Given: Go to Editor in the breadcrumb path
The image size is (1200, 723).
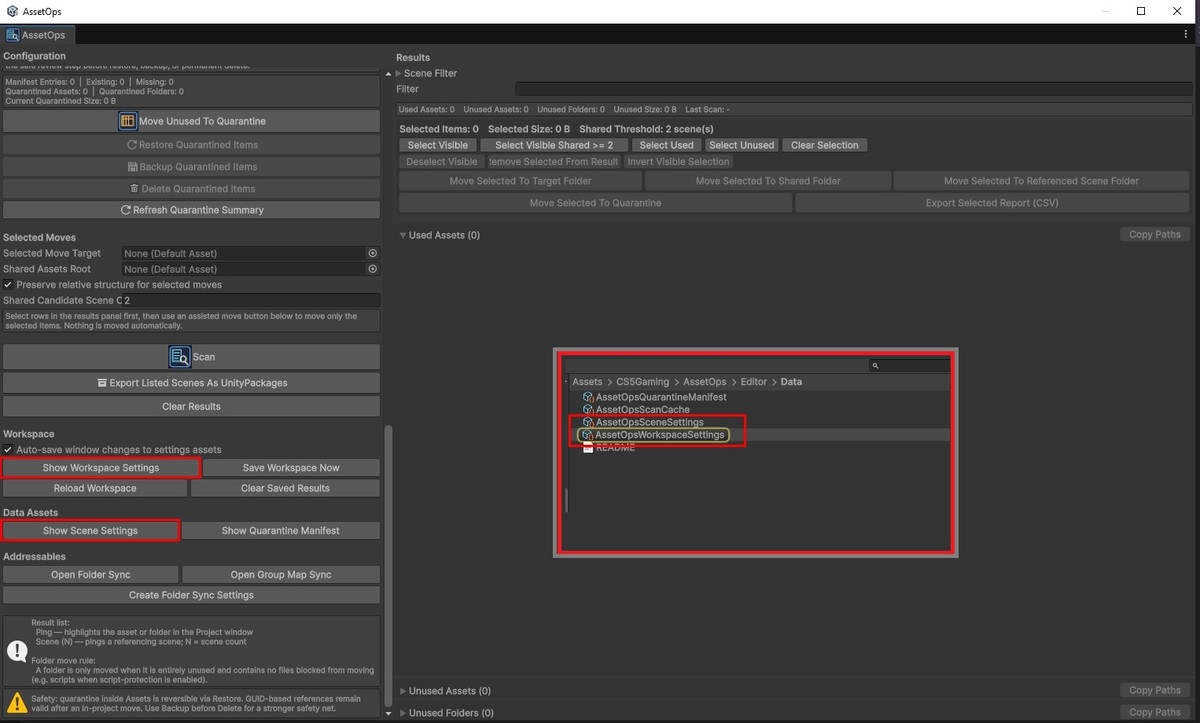Looking at the screenshot, I should pyautogui.click(x=753, y=382).
